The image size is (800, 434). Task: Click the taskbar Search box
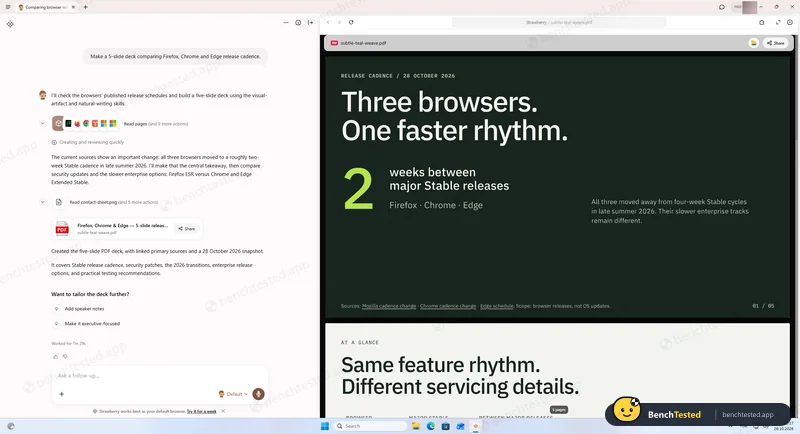click(371, 426)
